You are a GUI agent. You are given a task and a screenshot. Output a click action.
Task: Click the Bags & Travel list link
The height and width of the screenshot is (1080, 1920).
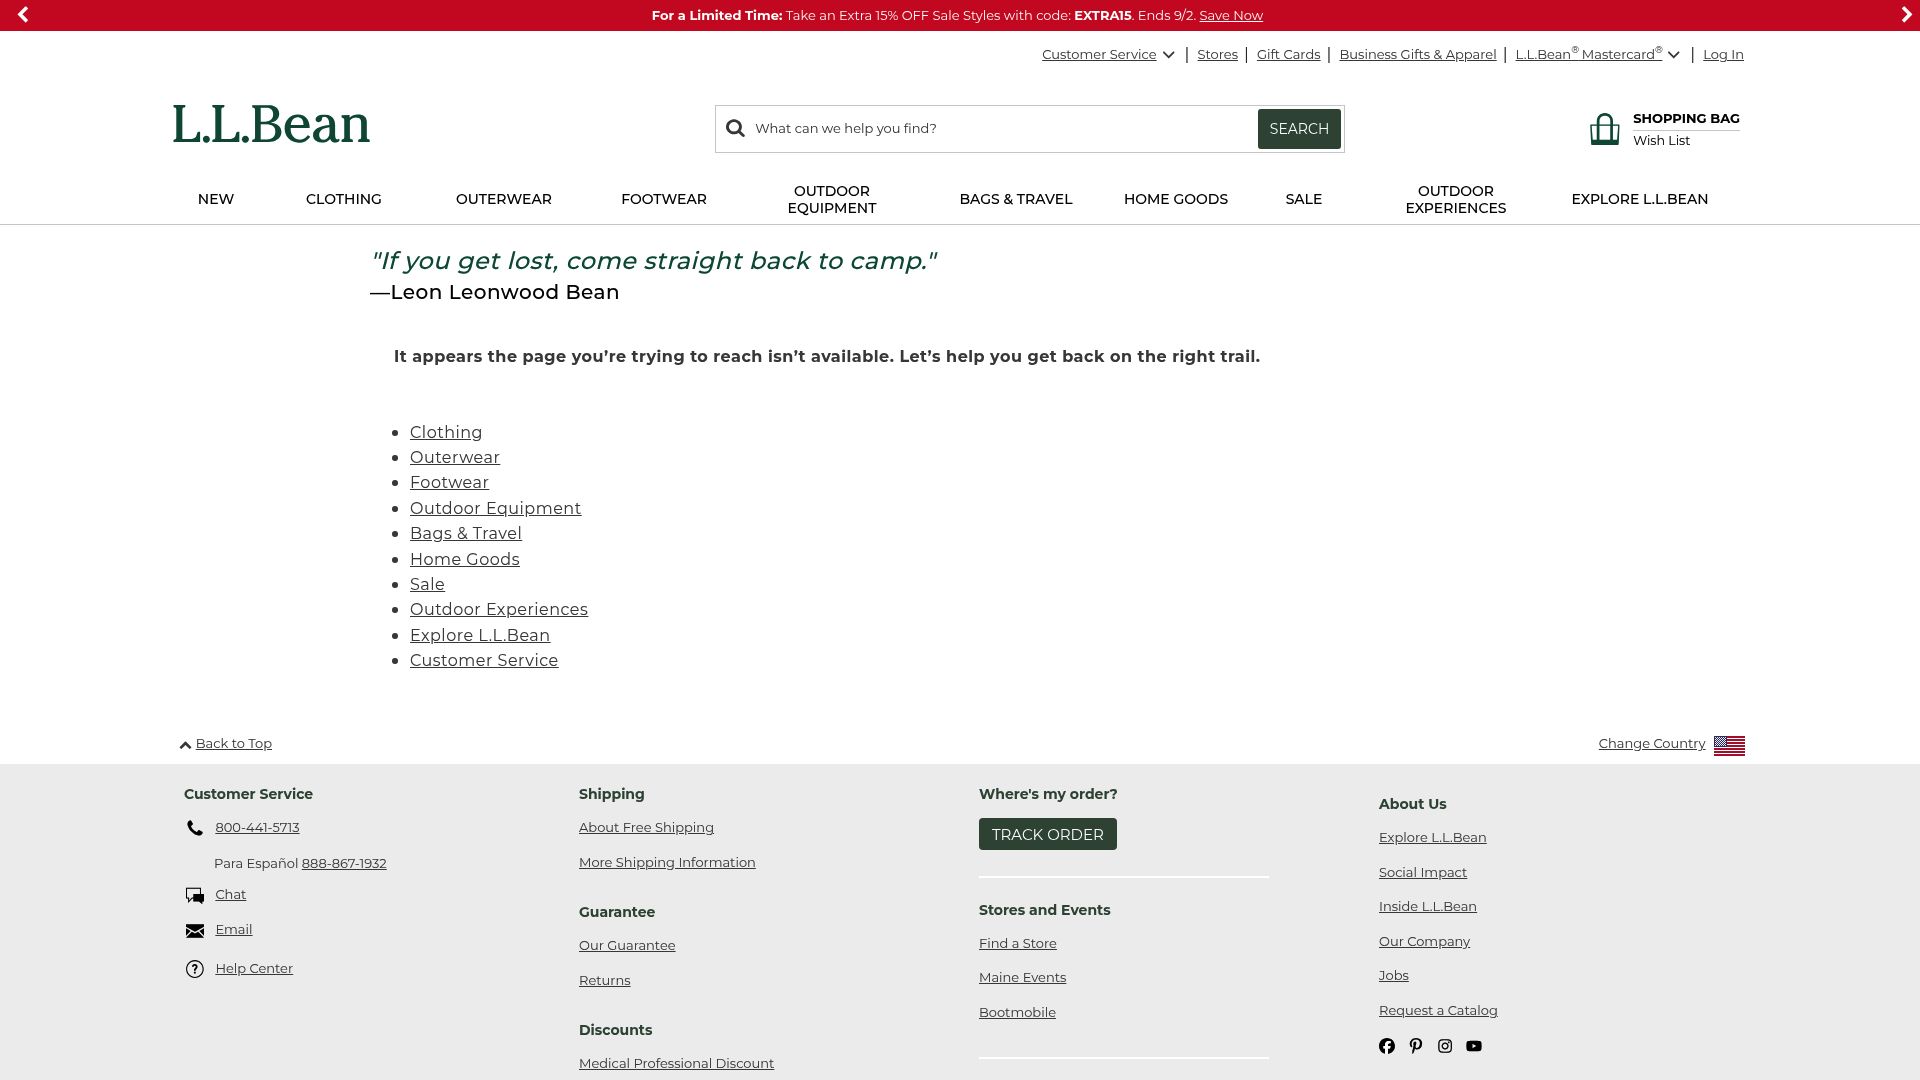click(x=466, y=534)
